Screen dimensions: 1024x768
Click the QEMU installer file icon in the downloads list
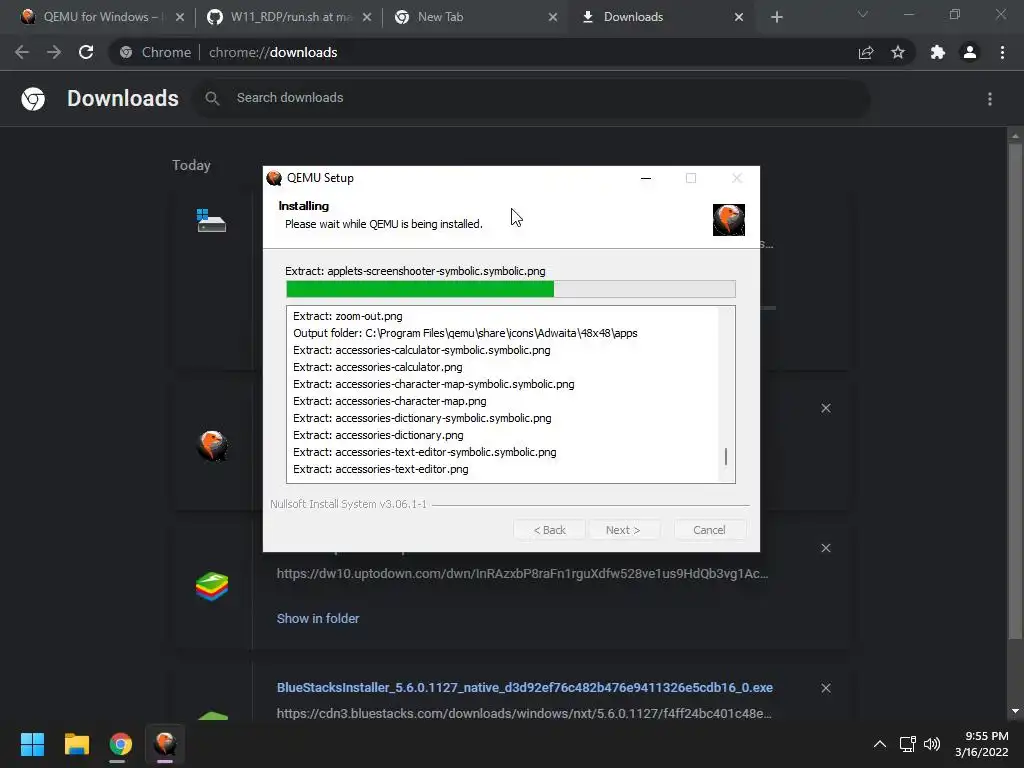point(212,446)
